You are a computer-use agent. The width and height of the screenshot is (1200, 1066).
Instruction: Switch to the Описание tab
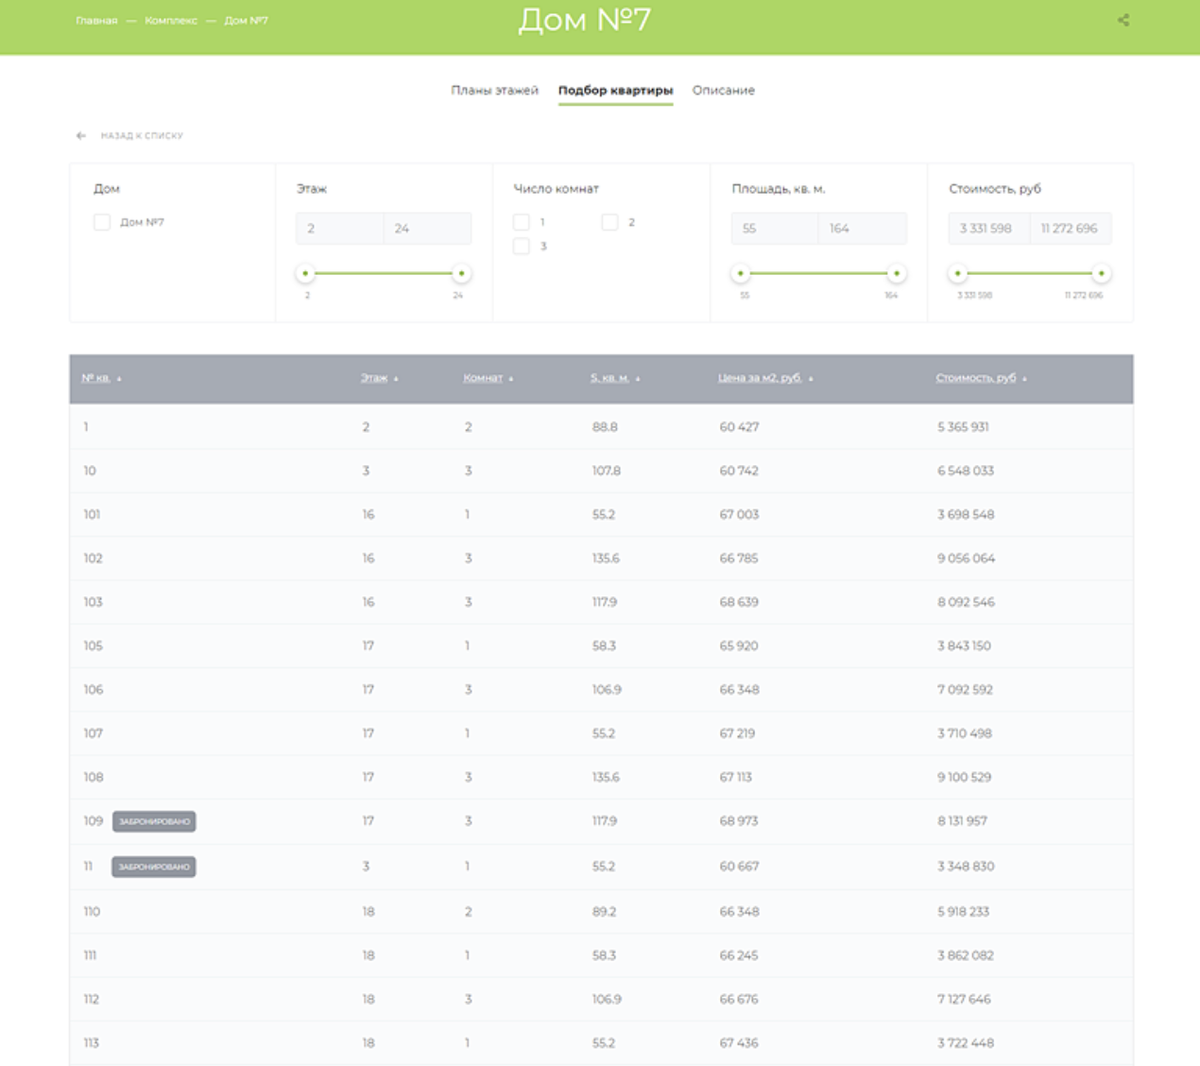(x=723, y=90)
